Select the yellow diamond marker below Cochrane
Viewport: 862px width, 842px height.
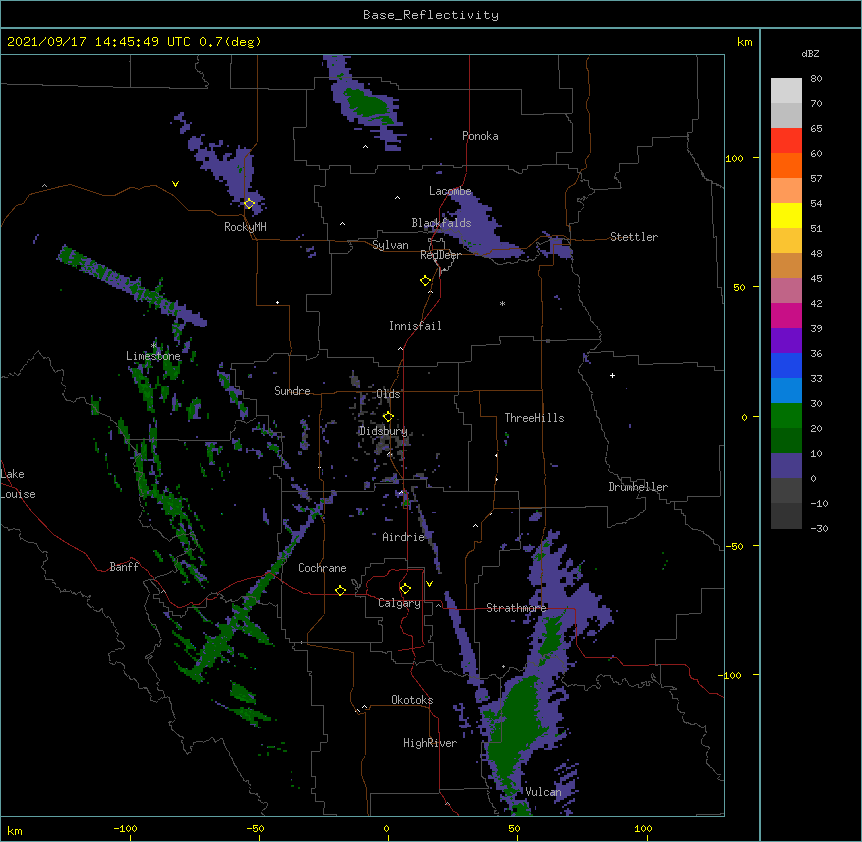340,590
